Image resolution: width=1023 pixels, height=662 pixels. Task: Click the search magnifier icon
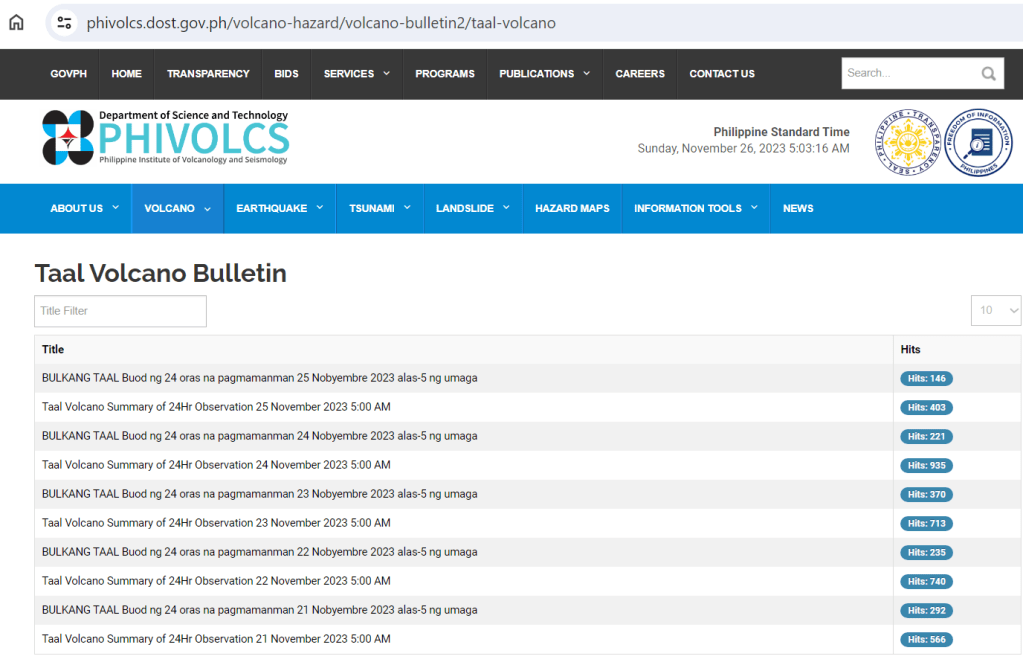(988, 73)
